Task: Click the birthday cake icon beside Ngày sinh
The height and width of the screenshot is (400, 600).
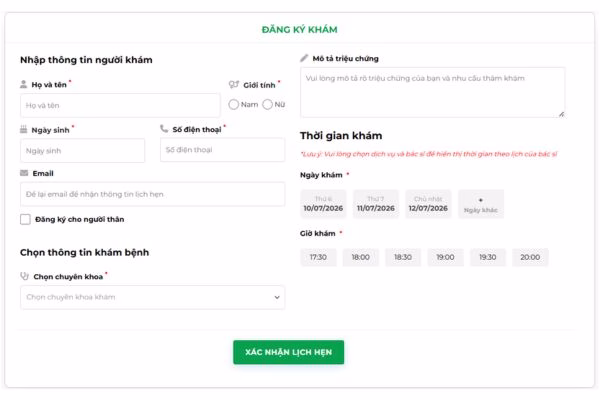Action: click(x=23, y=130)
